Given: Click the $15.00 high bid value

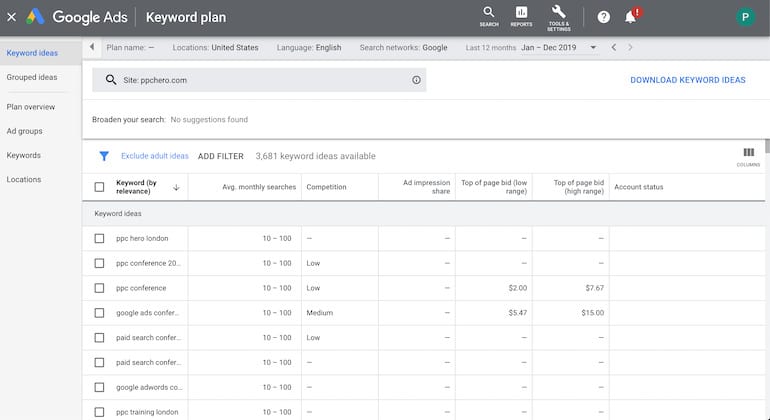Looking at the screenshot, I should [593, 313].
